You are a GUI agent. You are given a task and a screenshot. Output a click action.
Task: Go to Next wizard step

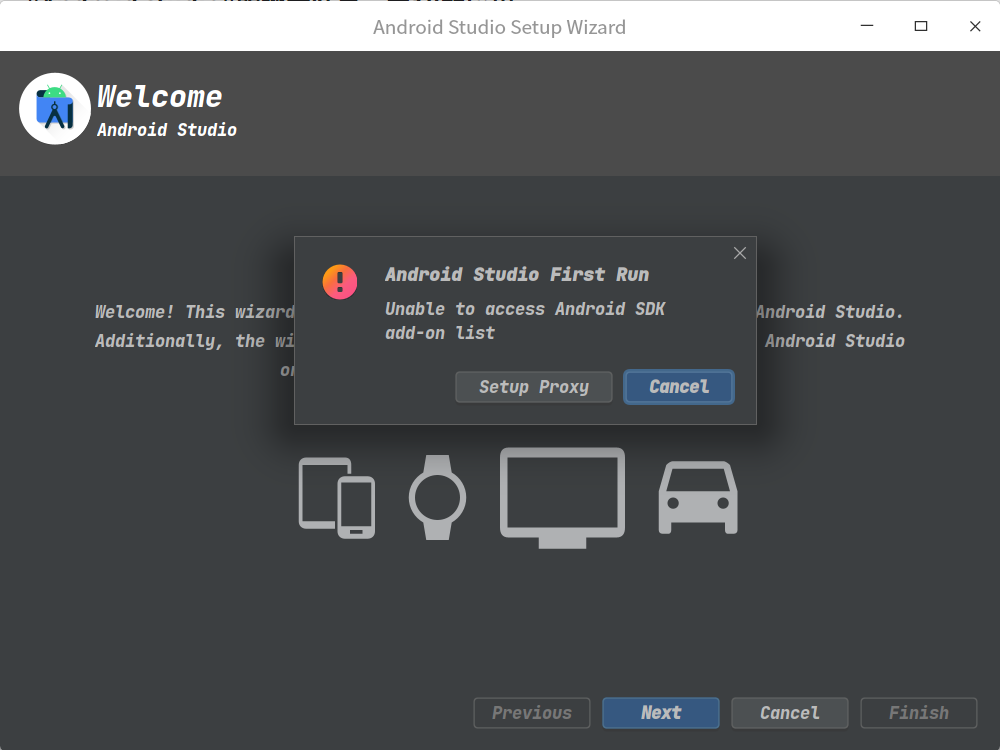pos(661,713)
